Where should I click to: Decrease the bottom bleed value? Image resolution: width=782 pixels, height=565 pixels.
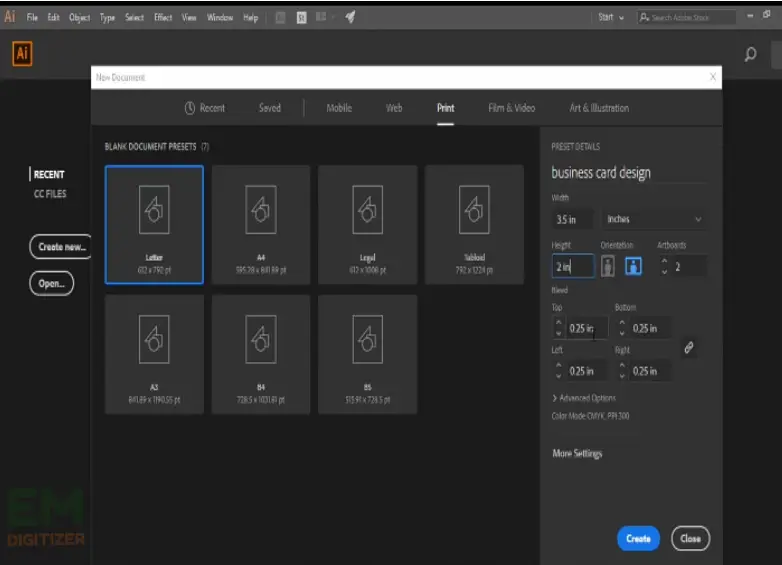pos(622,333)
